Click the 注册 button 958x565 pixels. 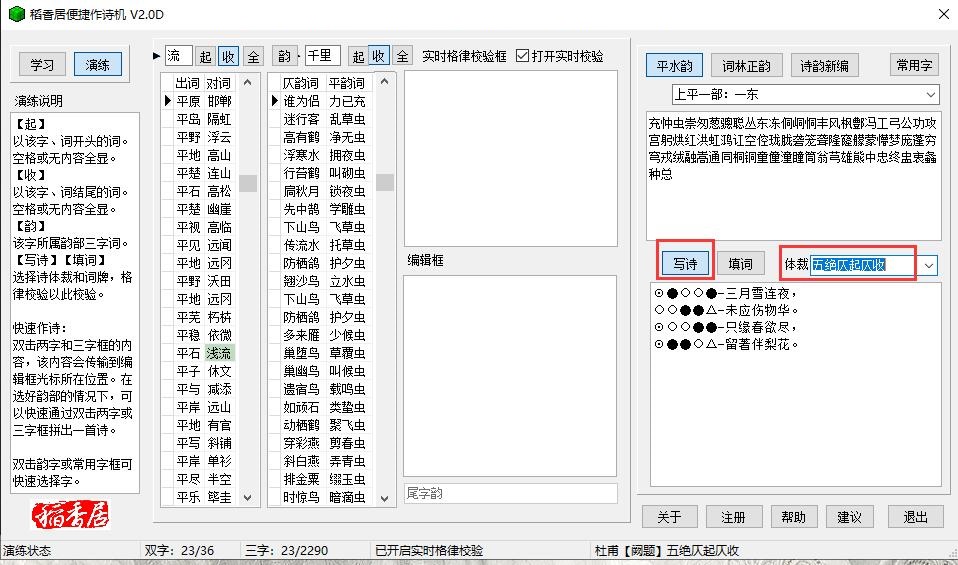point(733,517)
